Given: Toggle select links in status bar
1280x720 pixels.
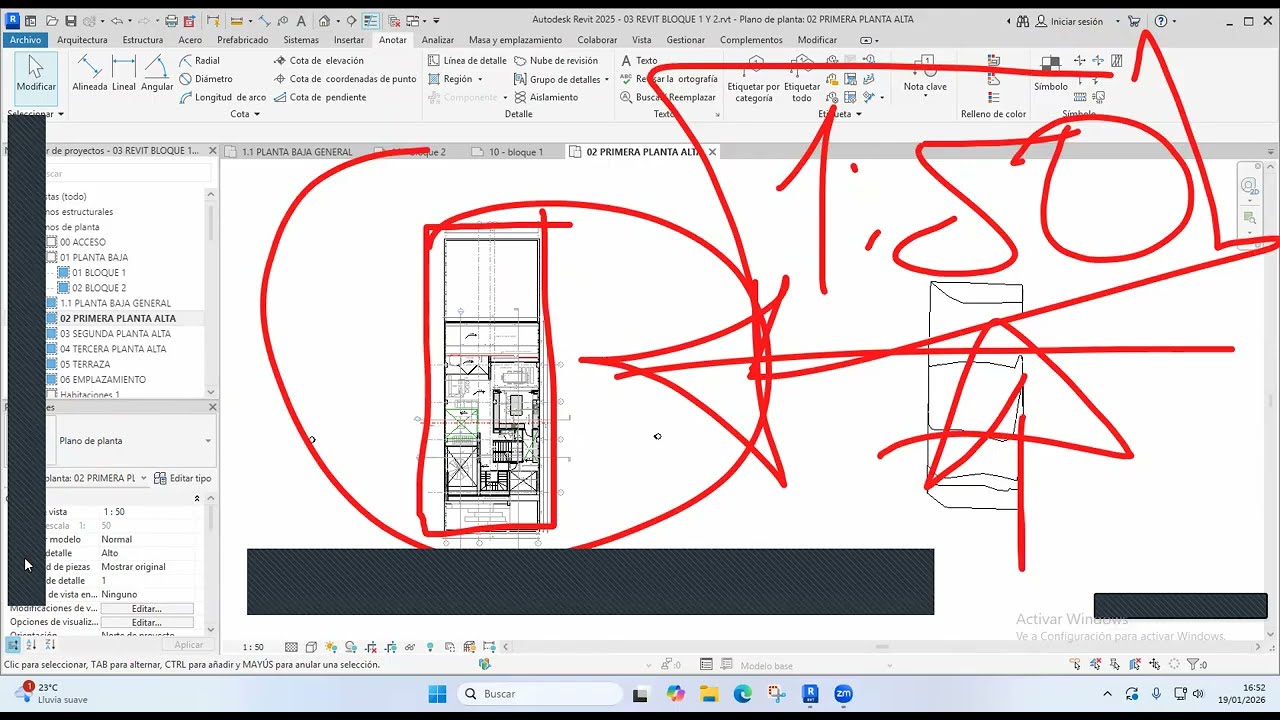Looking at the screenshot, I should 1075,664.
